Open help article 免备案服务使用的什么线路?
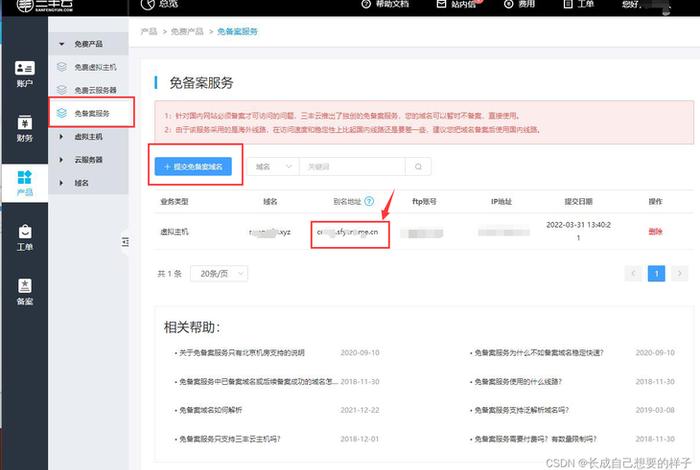 click(518, 382)
